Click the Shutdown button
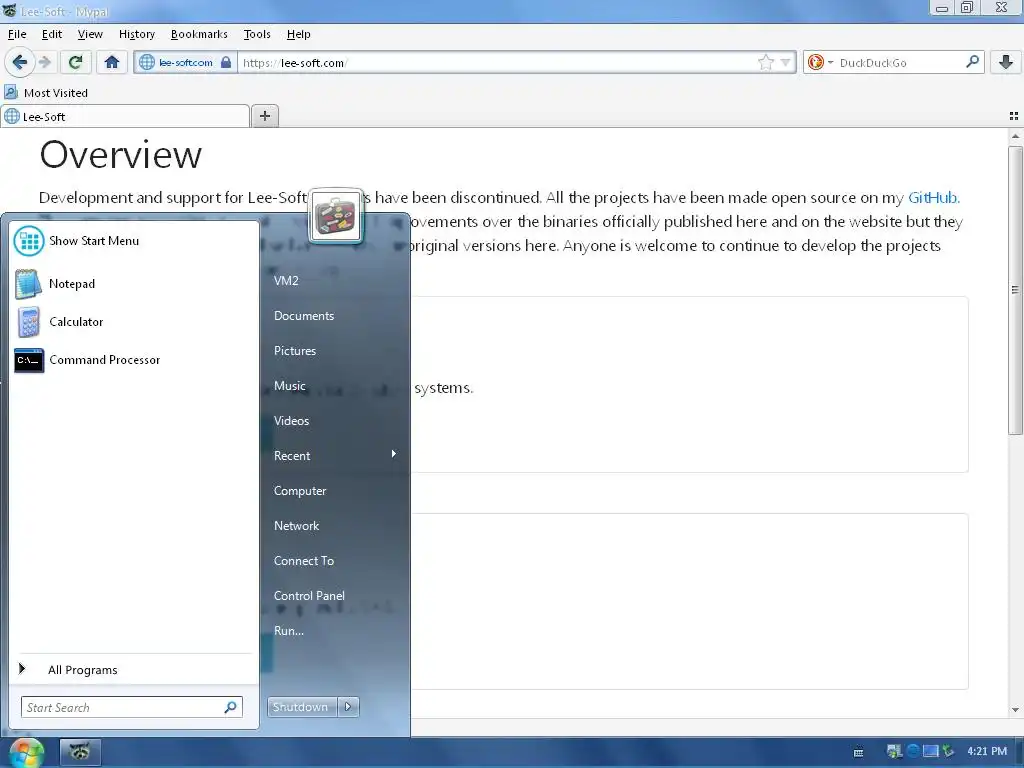1024x768 pixels. [x=301, y=707]
